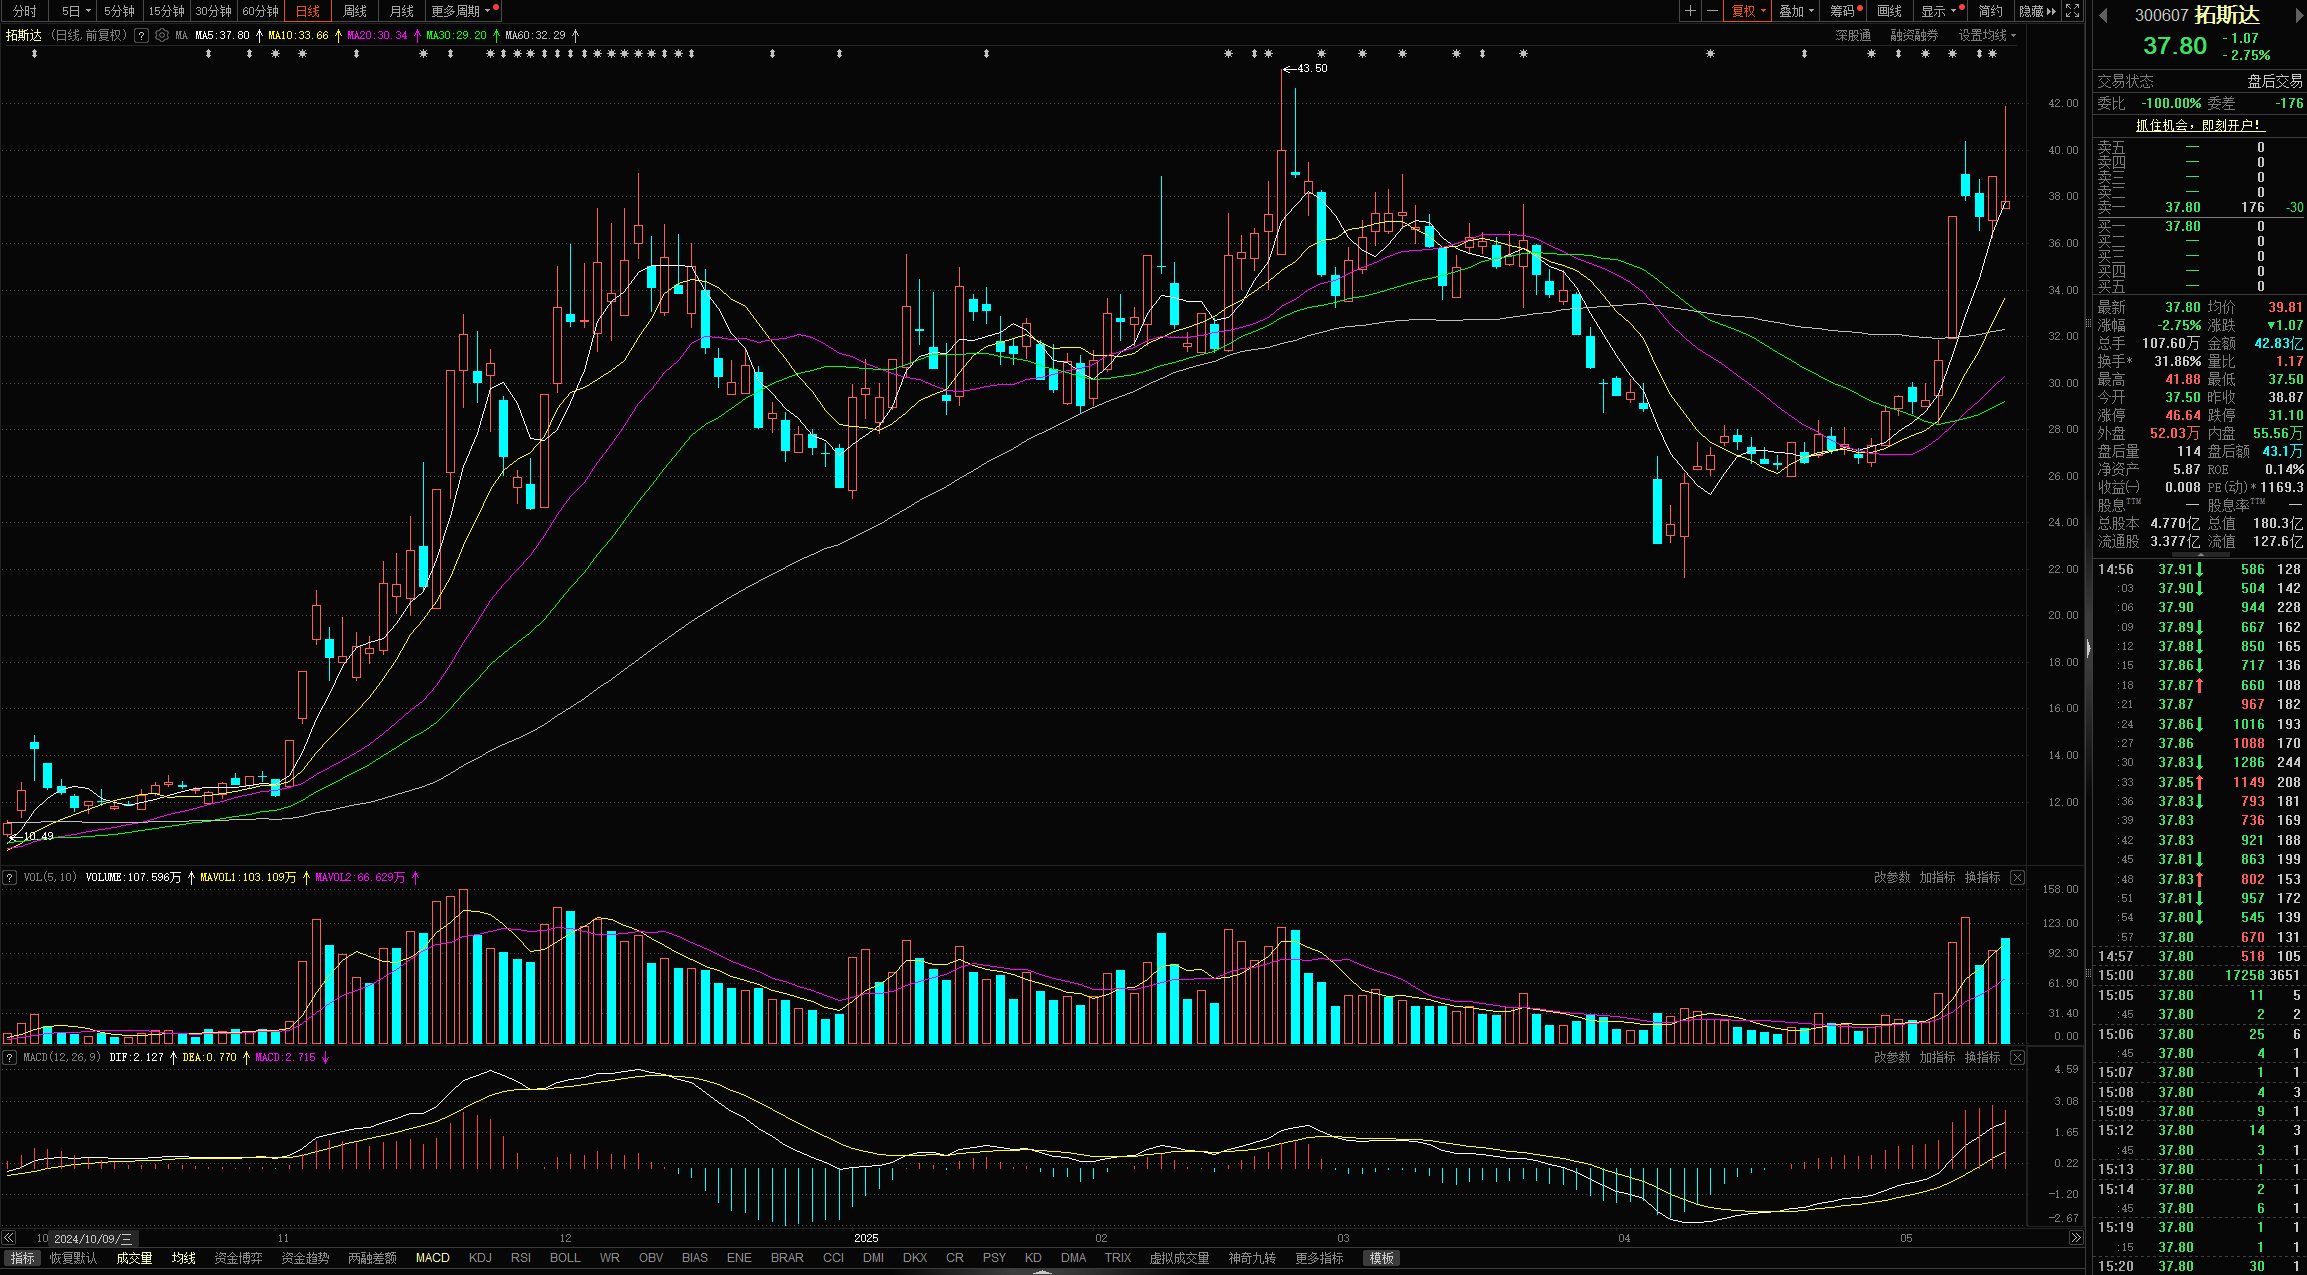Open the 叠加 overlay dropdown
Viewport: 2307px width, 1275px height.
point(1797,11)
